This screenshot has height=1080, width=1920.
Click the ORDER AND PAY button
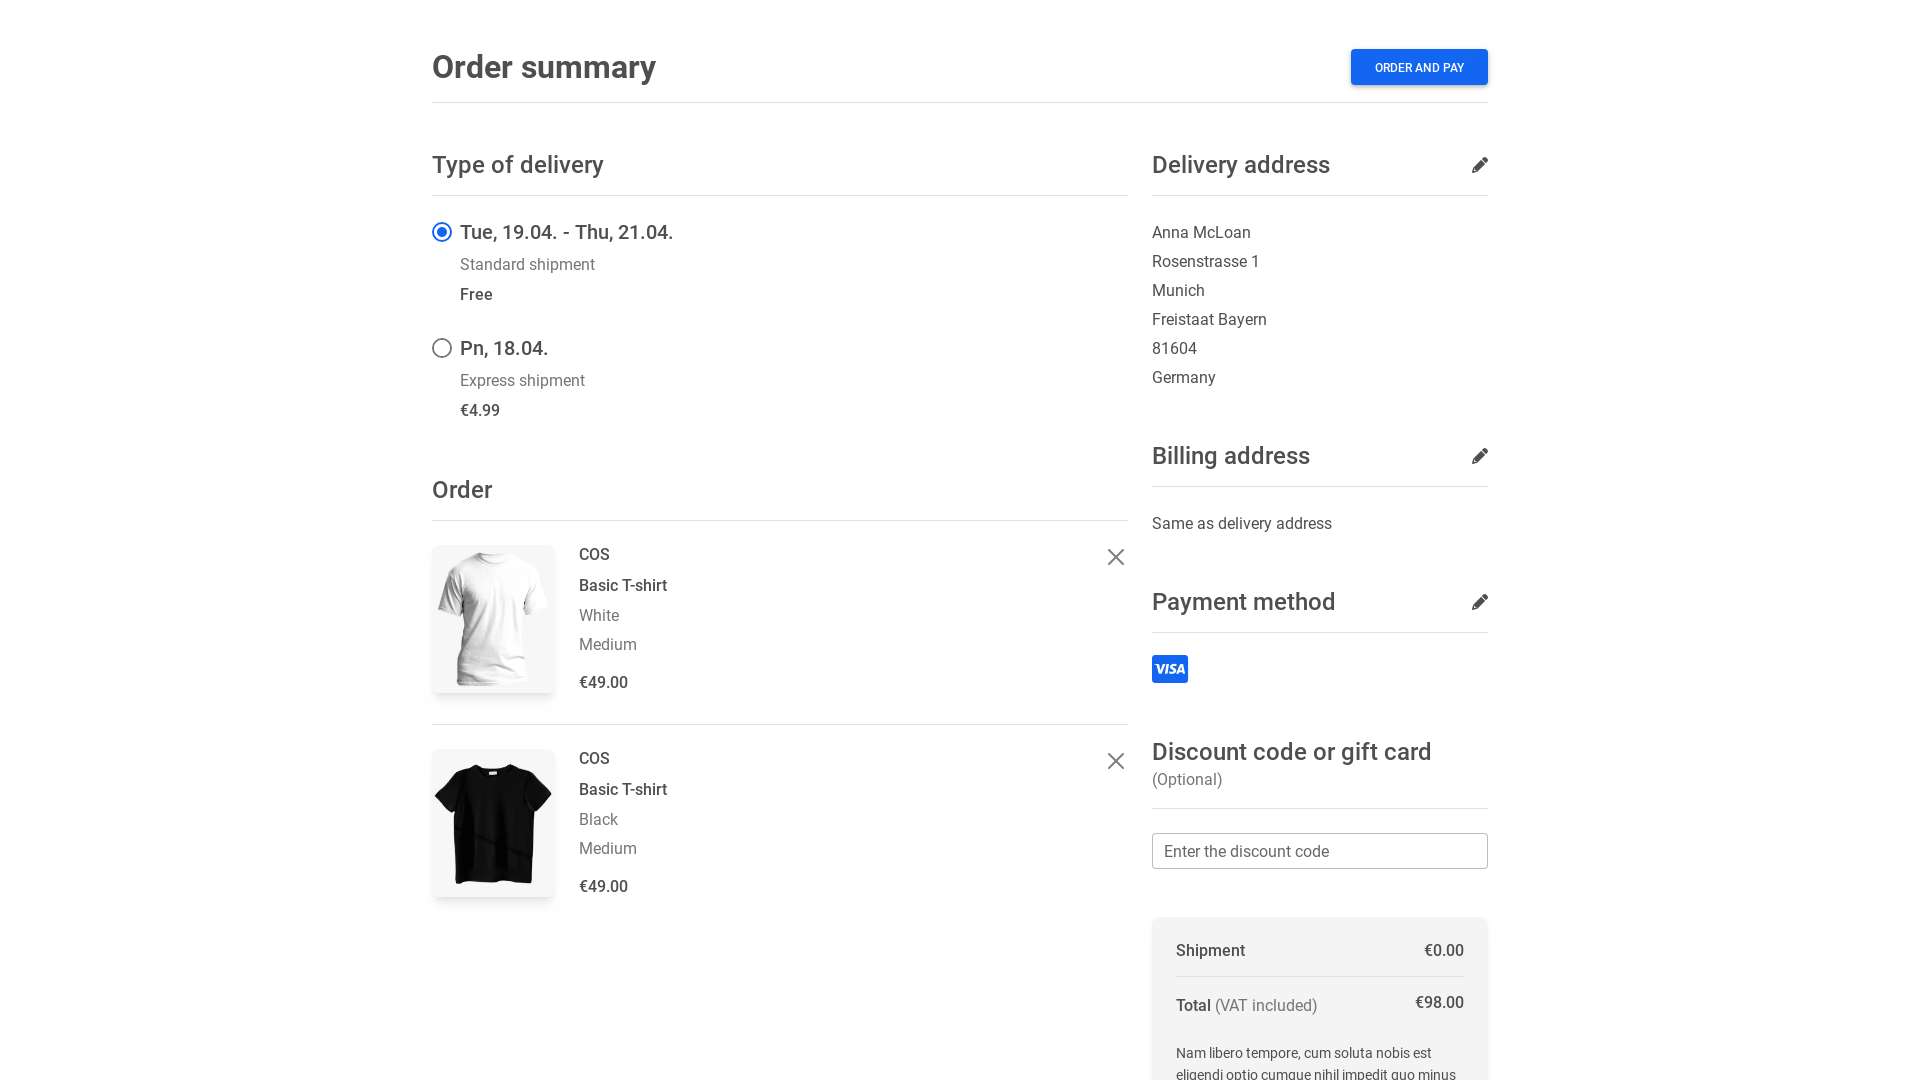tap(1419, 67)
